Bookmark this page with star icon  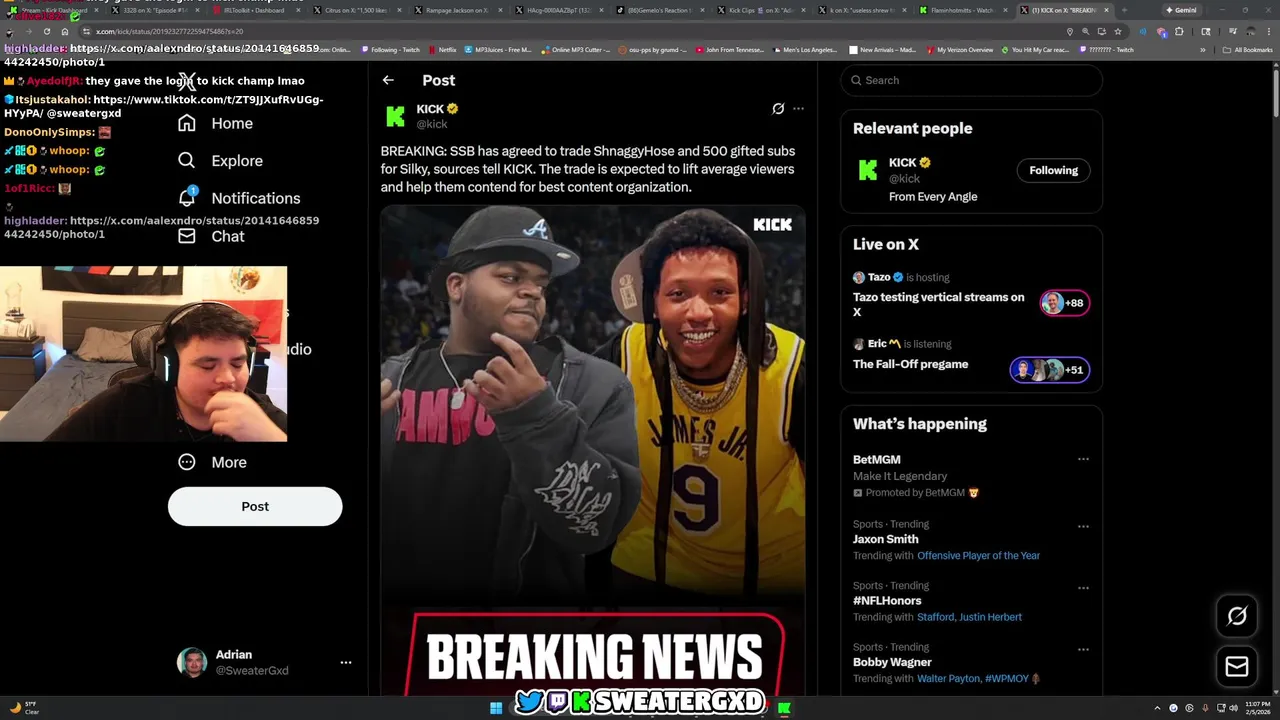pos(1117,31)
